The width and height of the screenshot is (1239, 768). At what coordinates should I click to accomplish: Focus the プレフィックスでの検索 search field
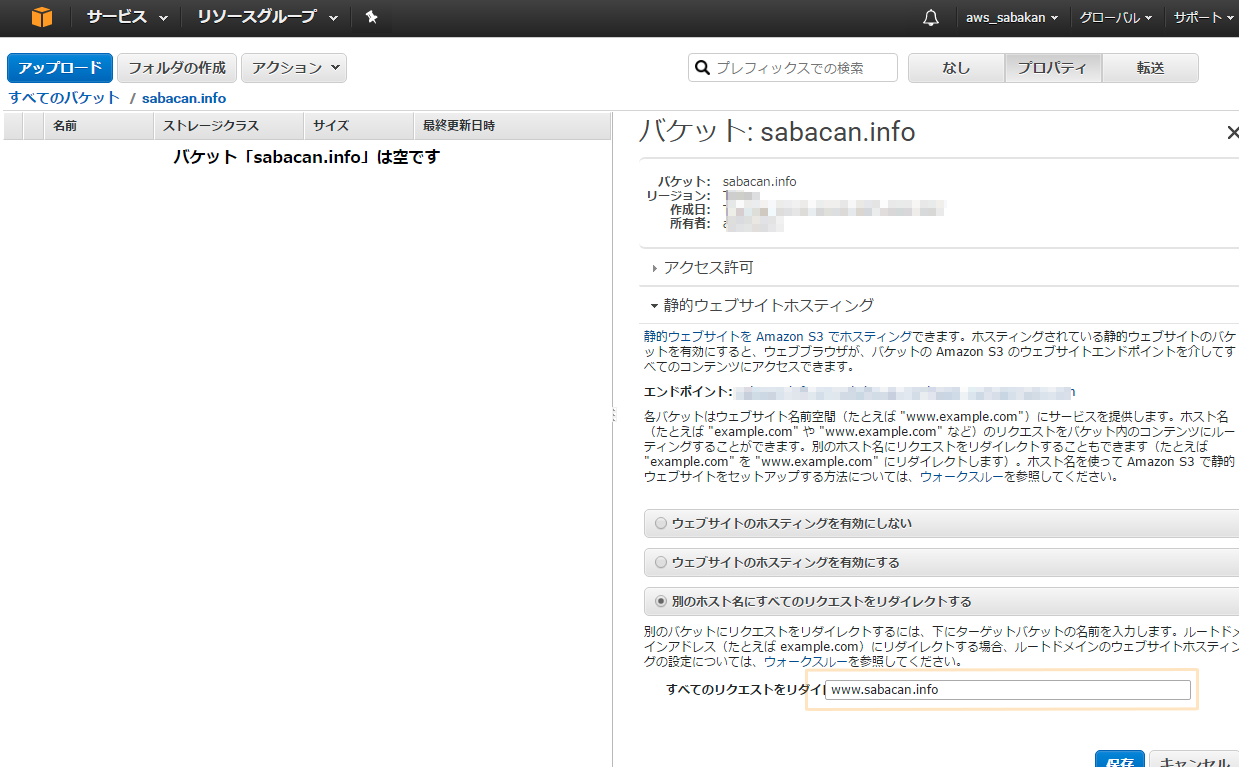(x=793, y=68)
